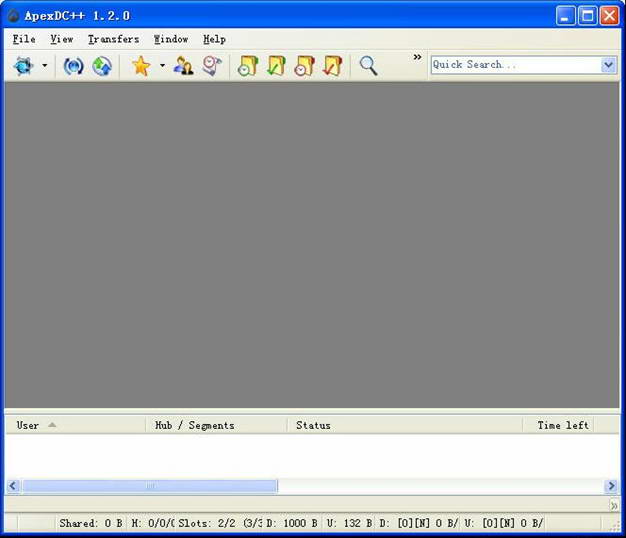Screen dimensions: 626x538
Task: Open the Finished Downloads icon
Action: click(276, 66)
